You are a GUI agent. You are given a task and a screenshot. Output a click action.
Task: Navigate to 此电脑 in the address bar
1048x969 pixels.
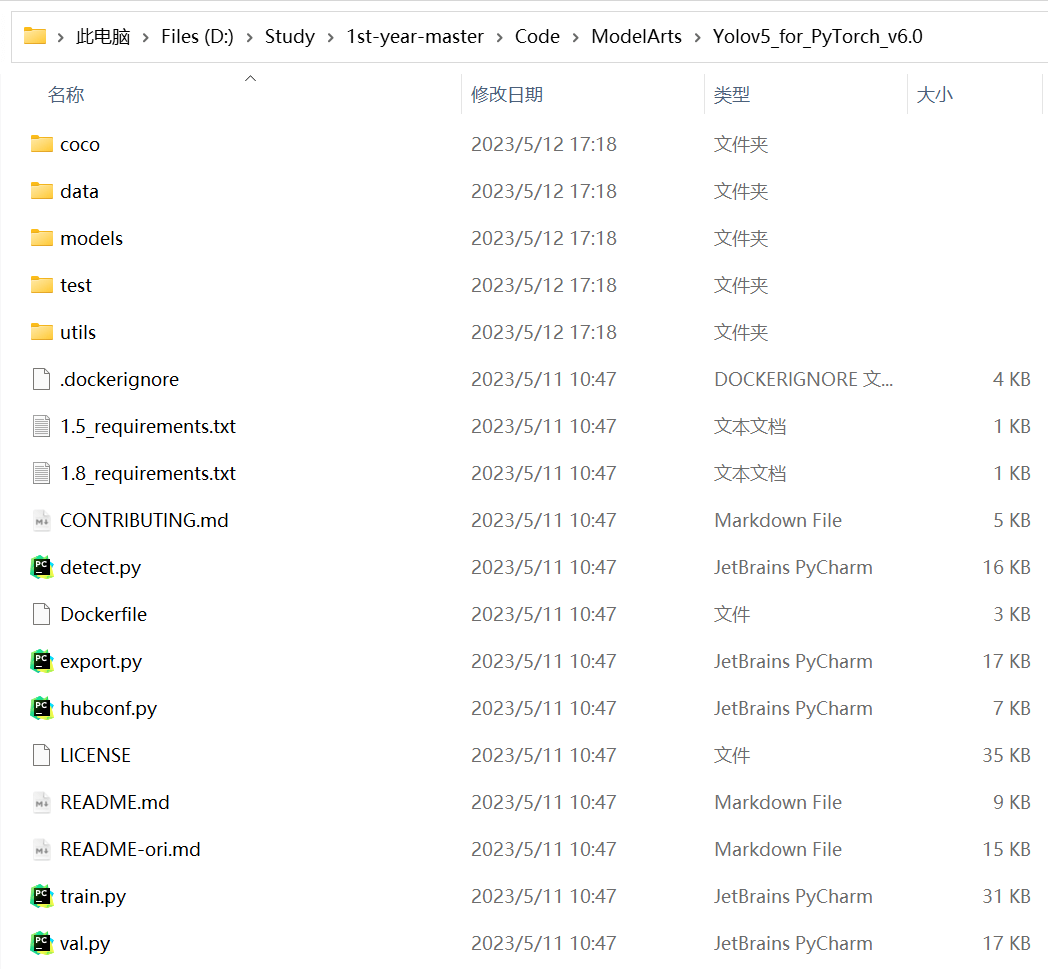(103, 37)
